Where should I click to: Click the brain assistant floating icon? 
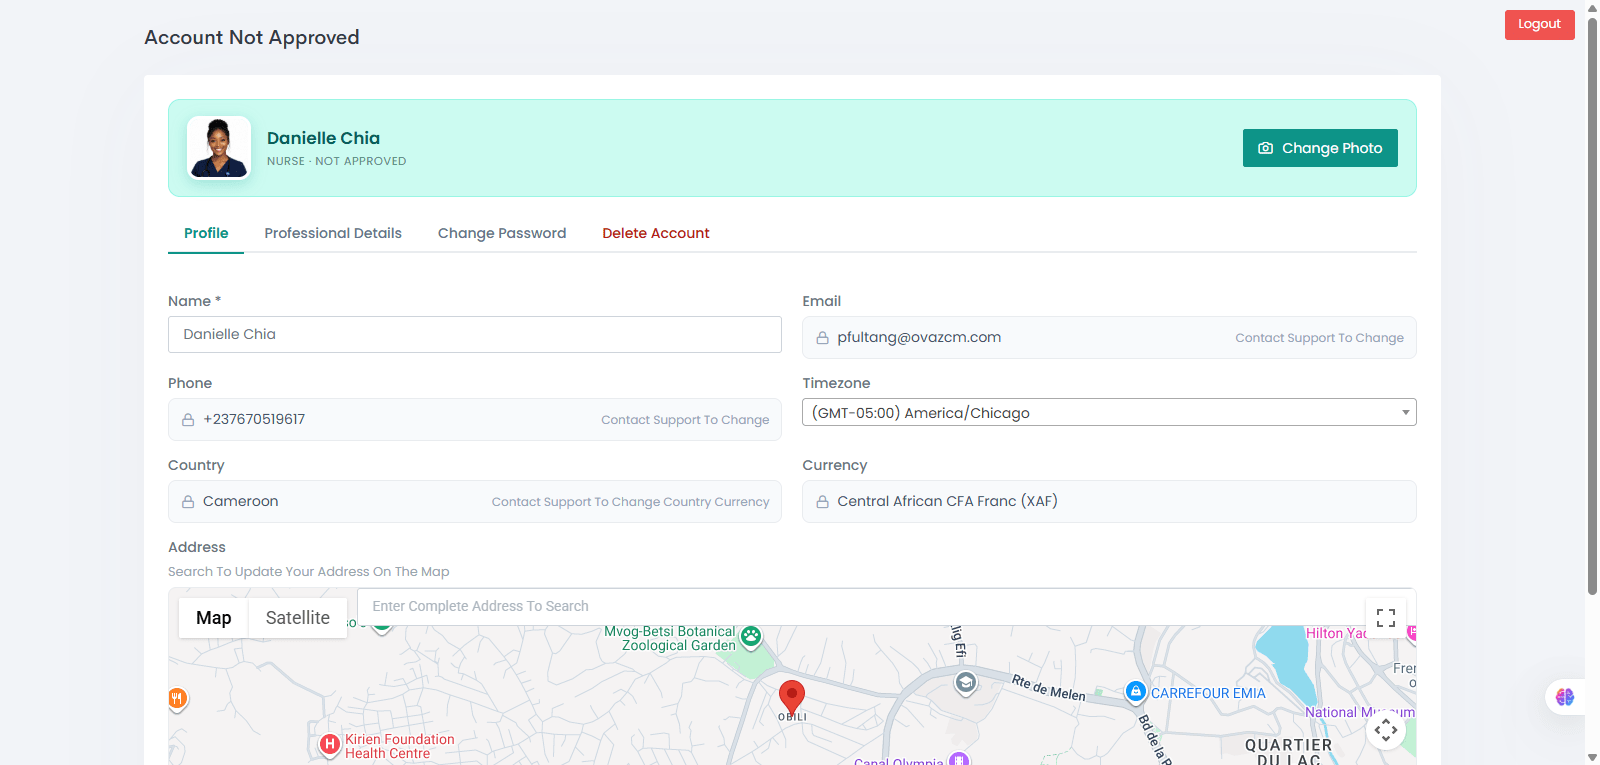tap(1565, 697)
